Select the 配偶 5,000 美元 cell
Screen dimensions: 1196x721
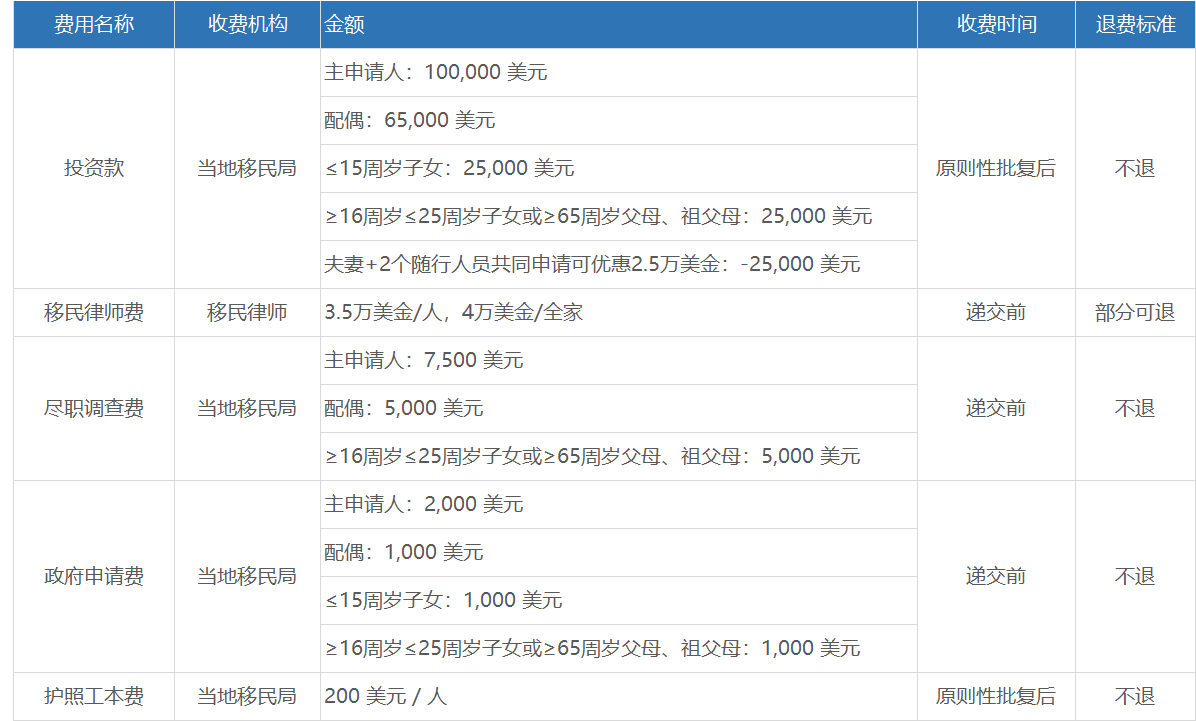(x=404, y=409)
